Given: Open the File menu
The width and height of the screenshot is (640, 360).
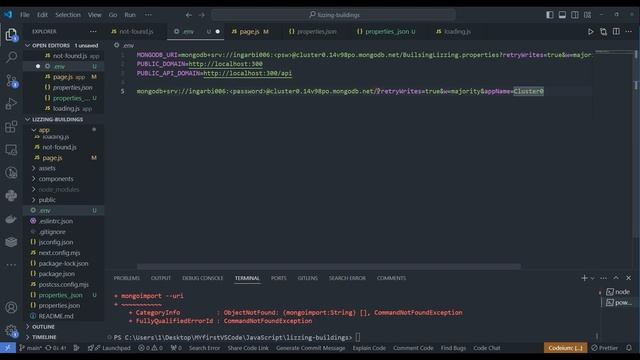Looking at the screenshot, I should [x=25, y=15].
